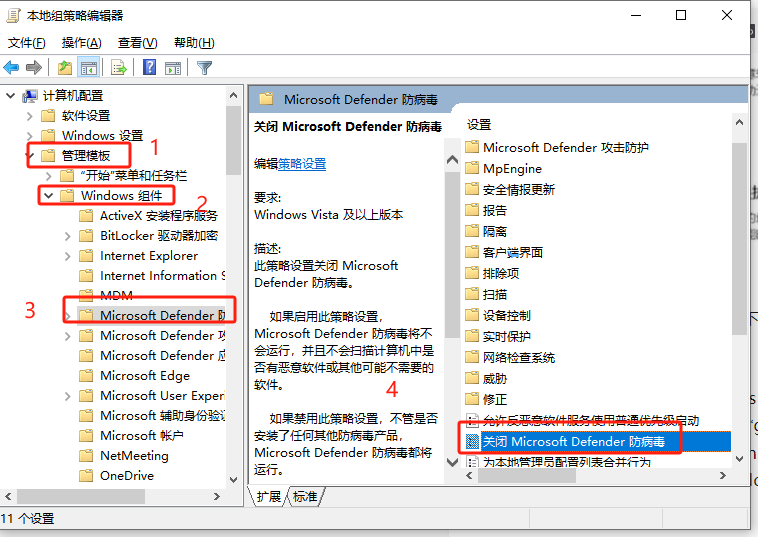This screenshot has width=758, height=537.
Task: Click the folder icon beside MpEngine
Action: click(x=472, y=168)
